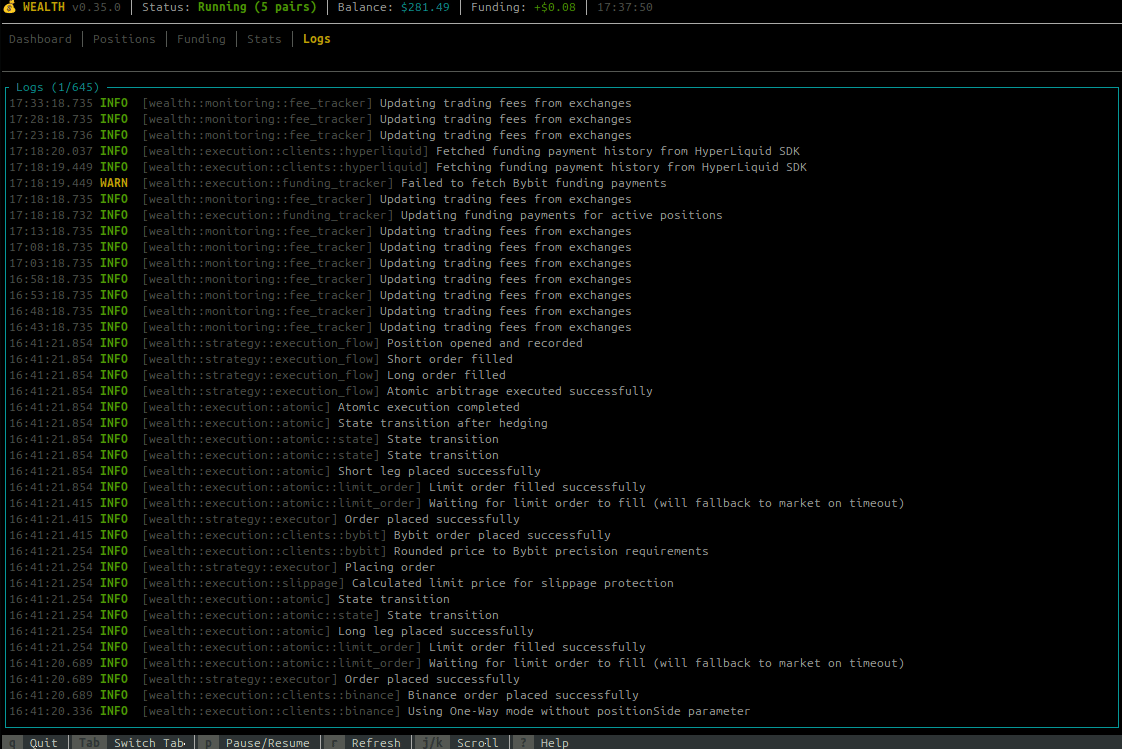Select the Stats tab
This screenshot has height=749, width=1122.
click(x=264, y=39)
